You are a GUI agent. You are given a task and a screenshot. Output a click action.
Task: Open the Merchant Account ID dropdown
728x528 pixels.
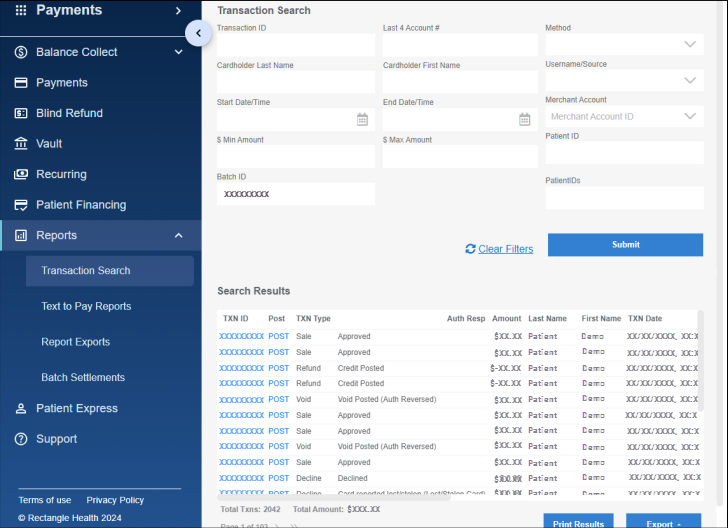689,116
